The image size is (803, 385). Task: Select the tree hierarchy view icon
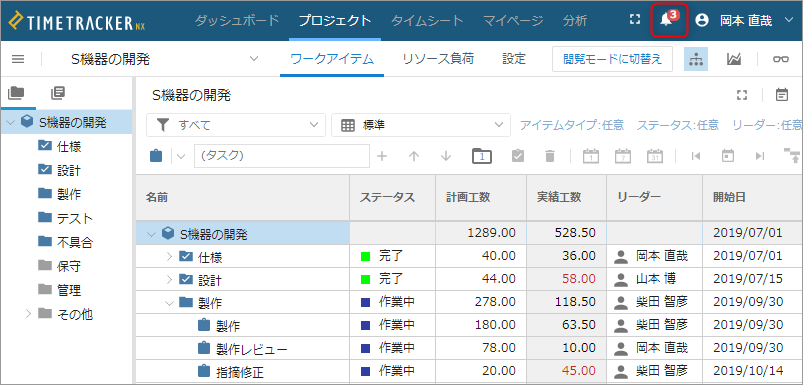pyautogui.click(x=696, y=59)
